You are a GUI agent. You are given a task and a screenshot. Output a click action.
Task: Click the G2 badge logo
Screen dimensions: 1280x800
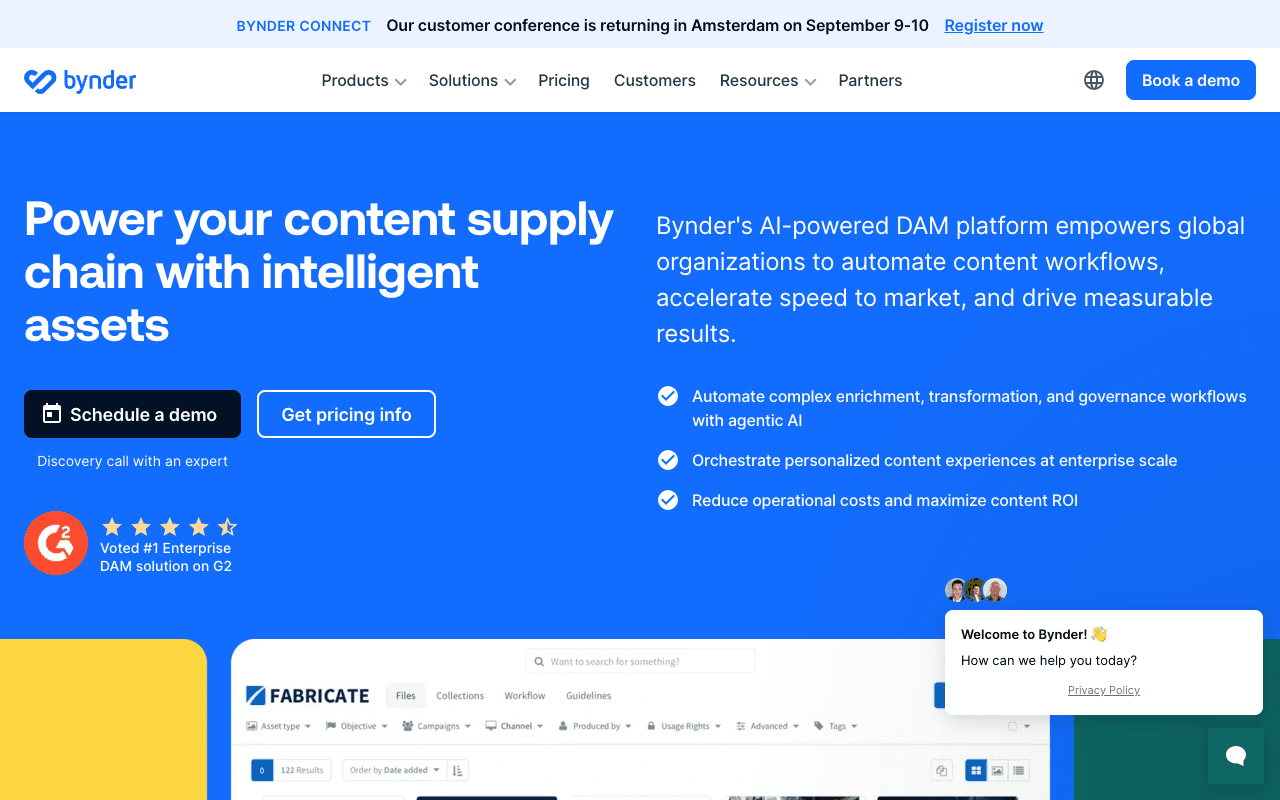pos(56,543)
